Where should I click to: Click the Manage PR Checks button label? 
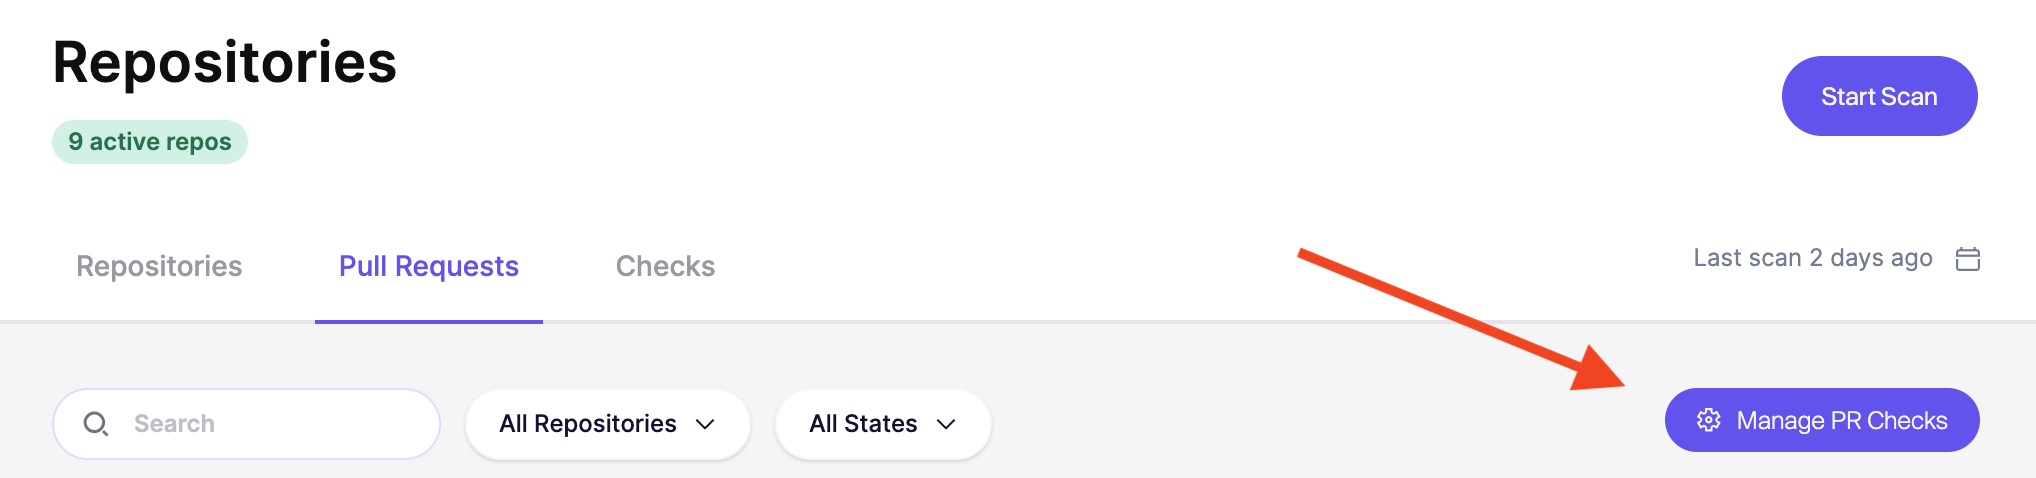click(x=1841, y=420)
